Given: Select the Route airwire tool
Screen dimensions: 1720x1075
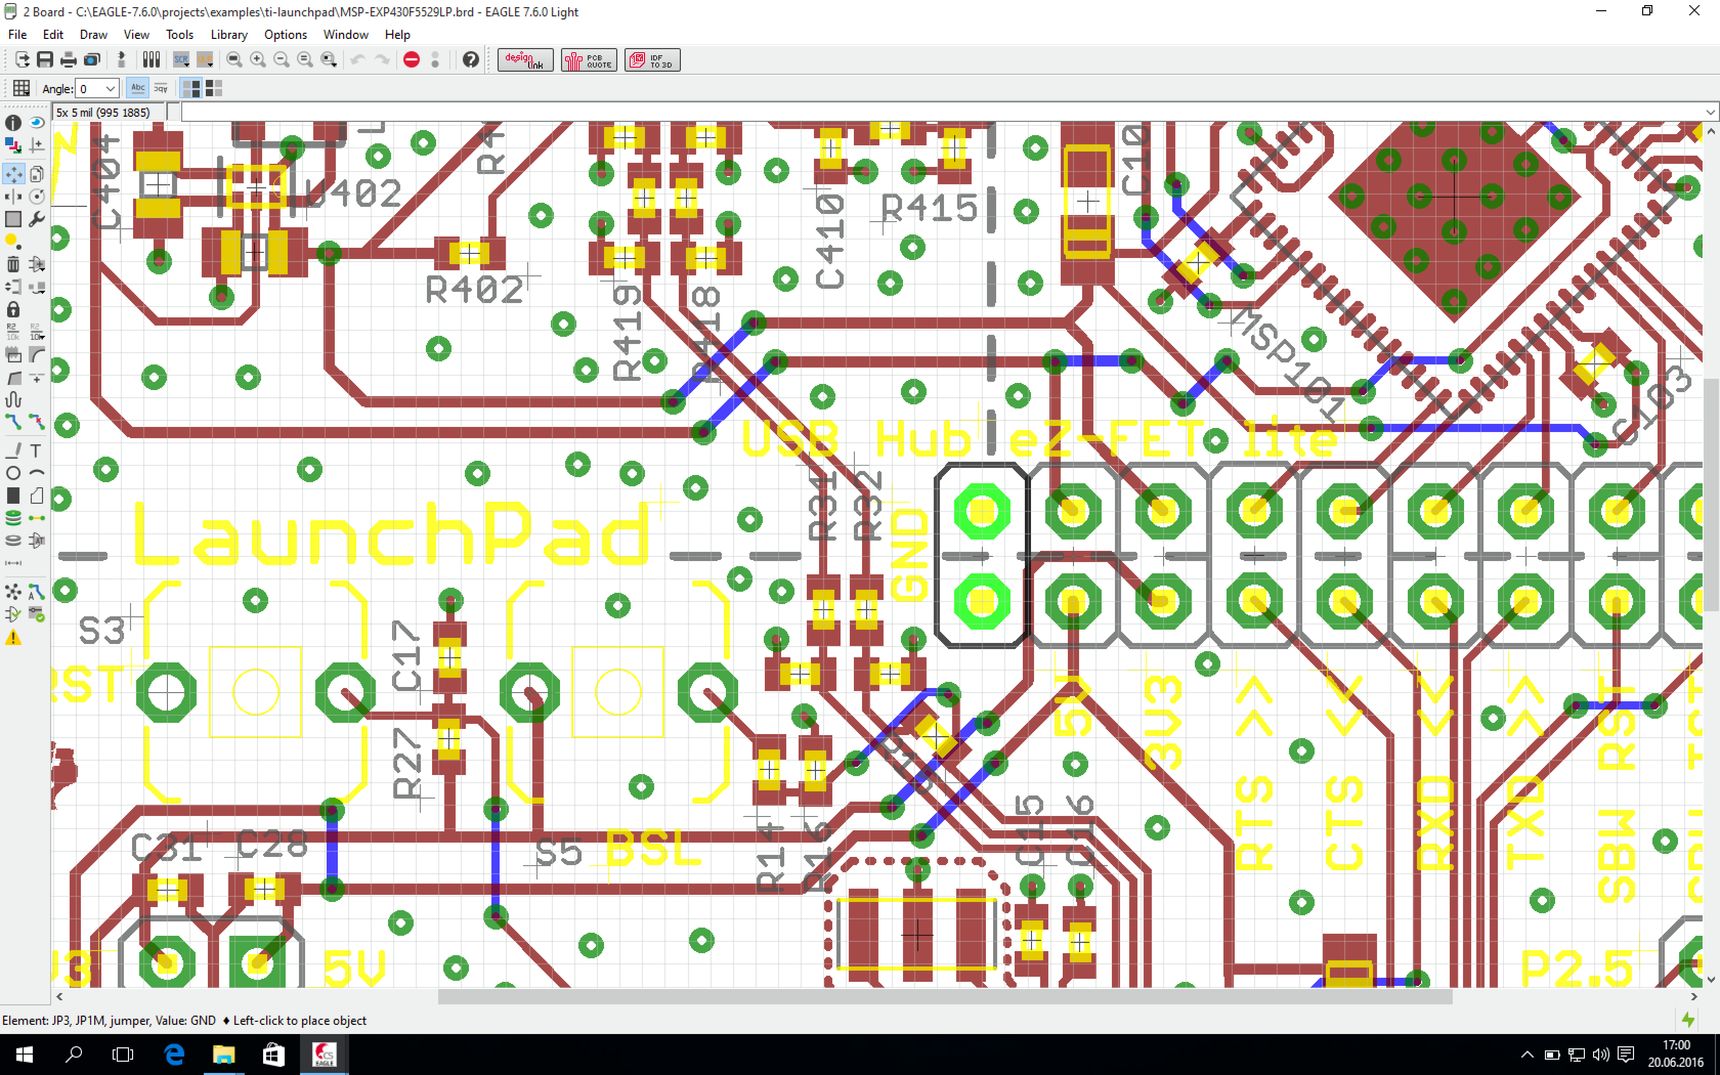Looking at the screenshot, I should (x=13, y=422).
